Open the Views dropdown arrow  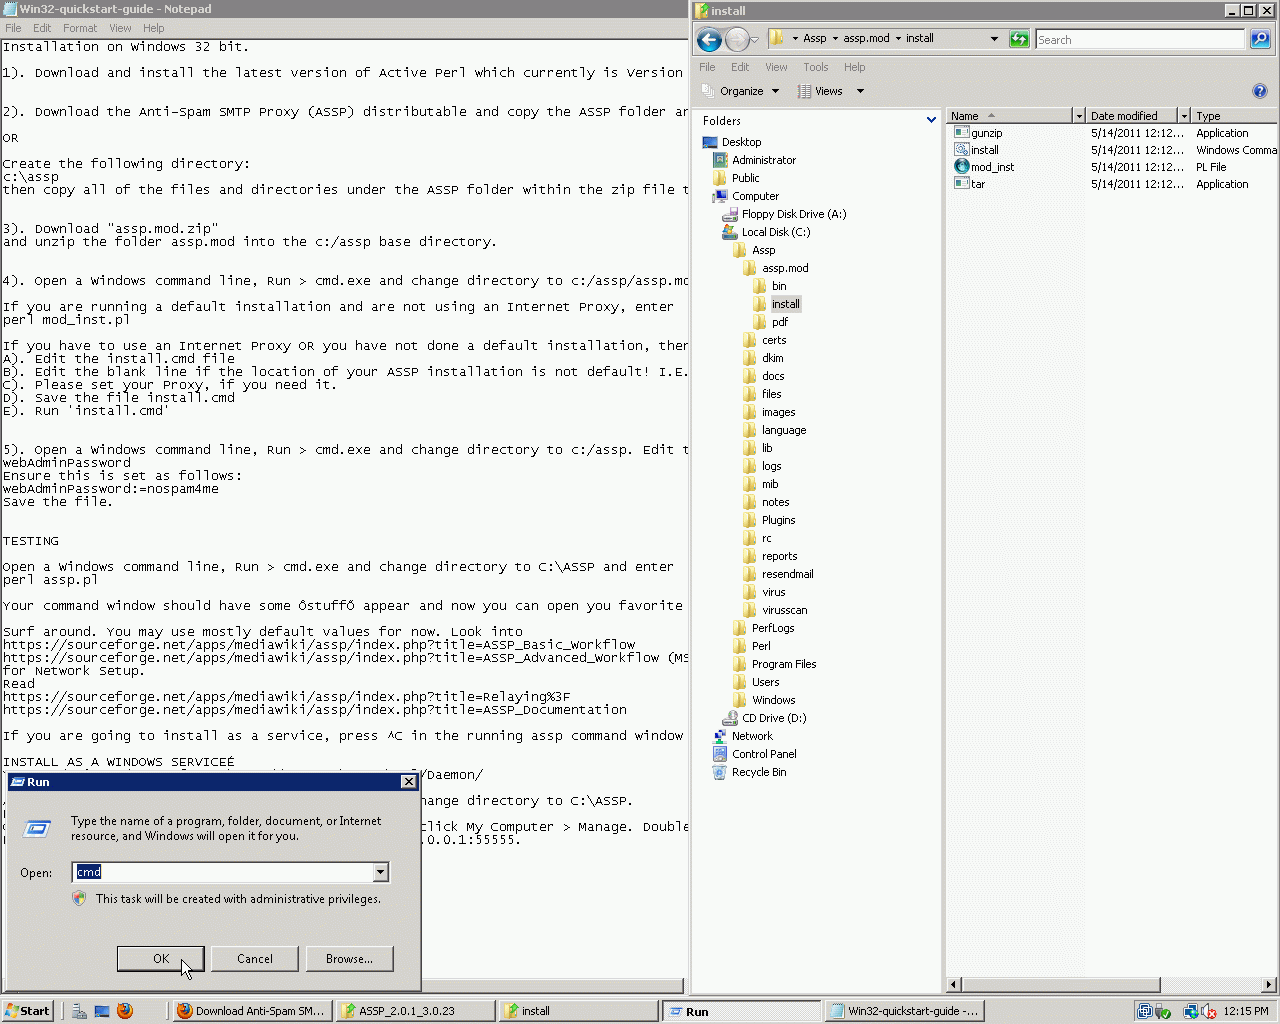click(x=860, y=91)
